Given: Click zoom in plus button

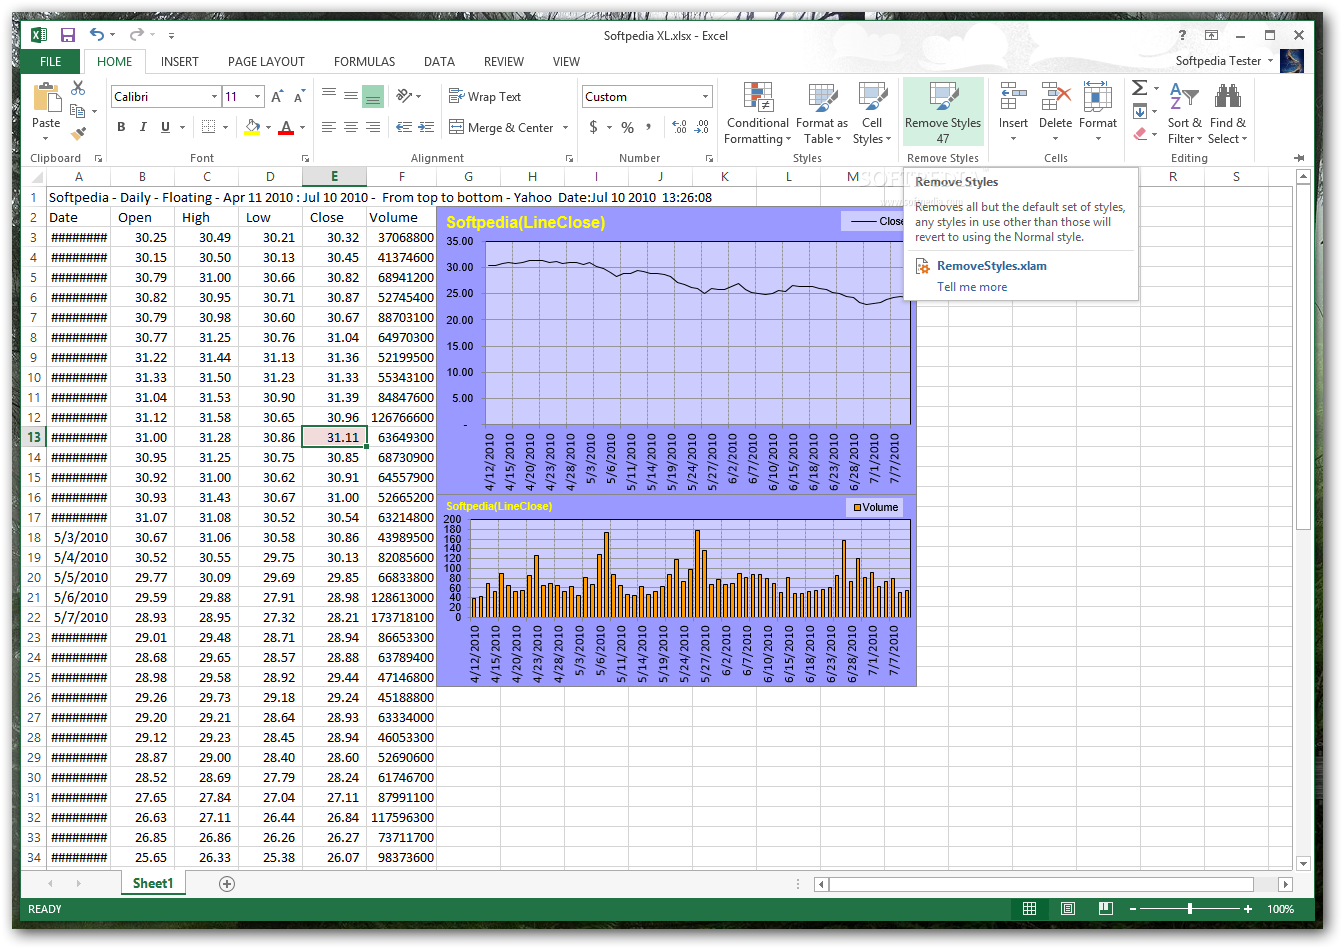Looking at the screenshot, I should (1248, 909).
